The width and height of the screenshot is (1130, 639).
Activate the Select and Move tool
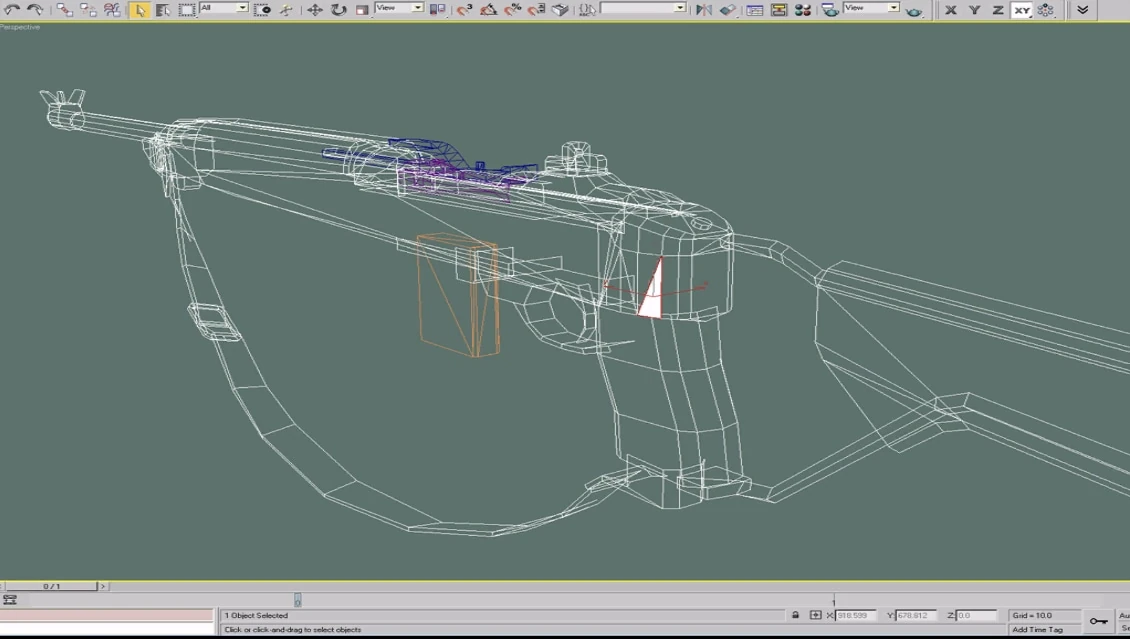point(314,9)
